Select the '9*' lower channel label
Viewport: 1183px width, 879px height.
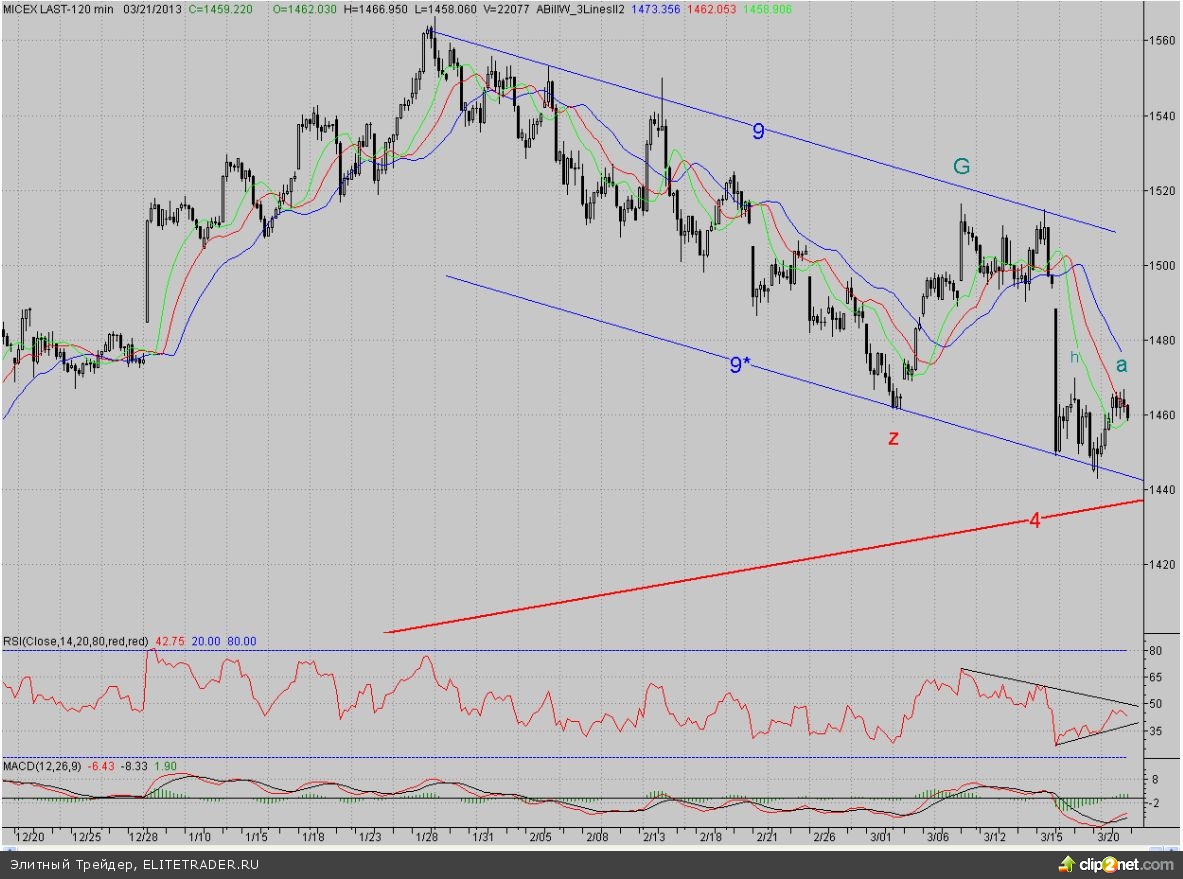click(737, 365)
